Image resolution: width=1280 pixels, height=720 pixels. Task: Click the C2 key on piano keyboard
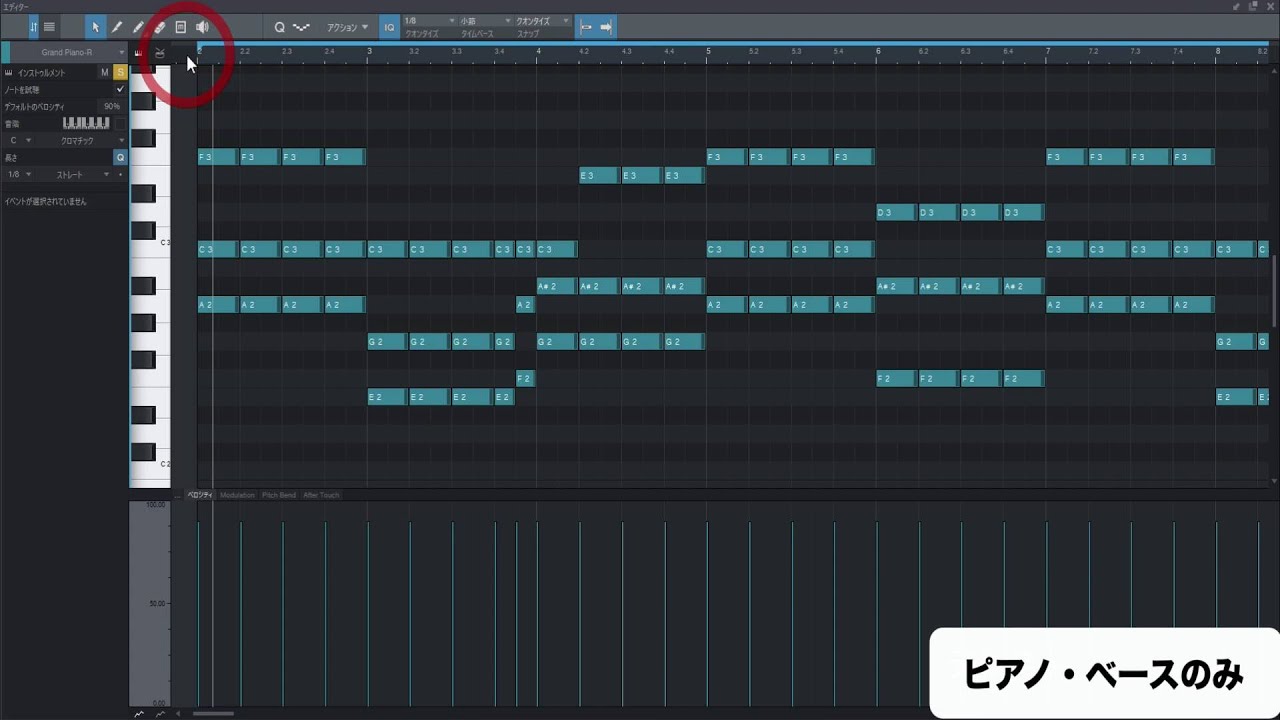(x=150, y=465)
